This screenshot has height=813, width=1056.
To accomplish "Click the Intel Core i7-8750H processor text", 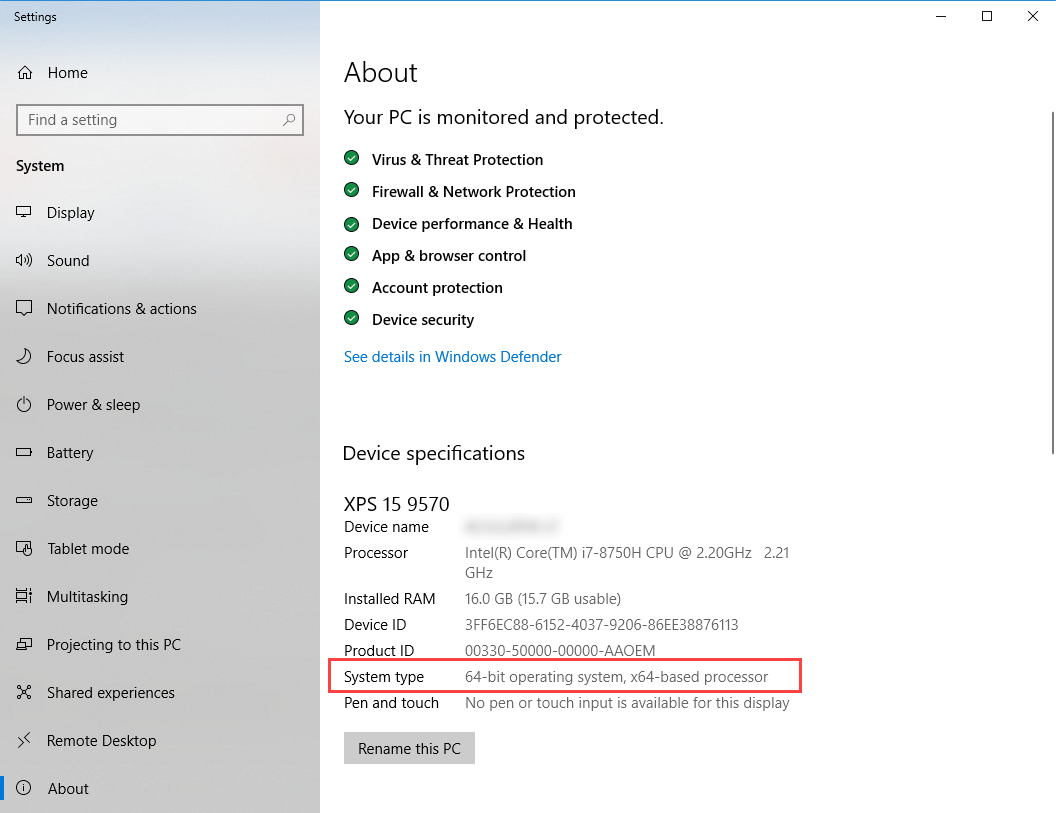I will 626,562.
